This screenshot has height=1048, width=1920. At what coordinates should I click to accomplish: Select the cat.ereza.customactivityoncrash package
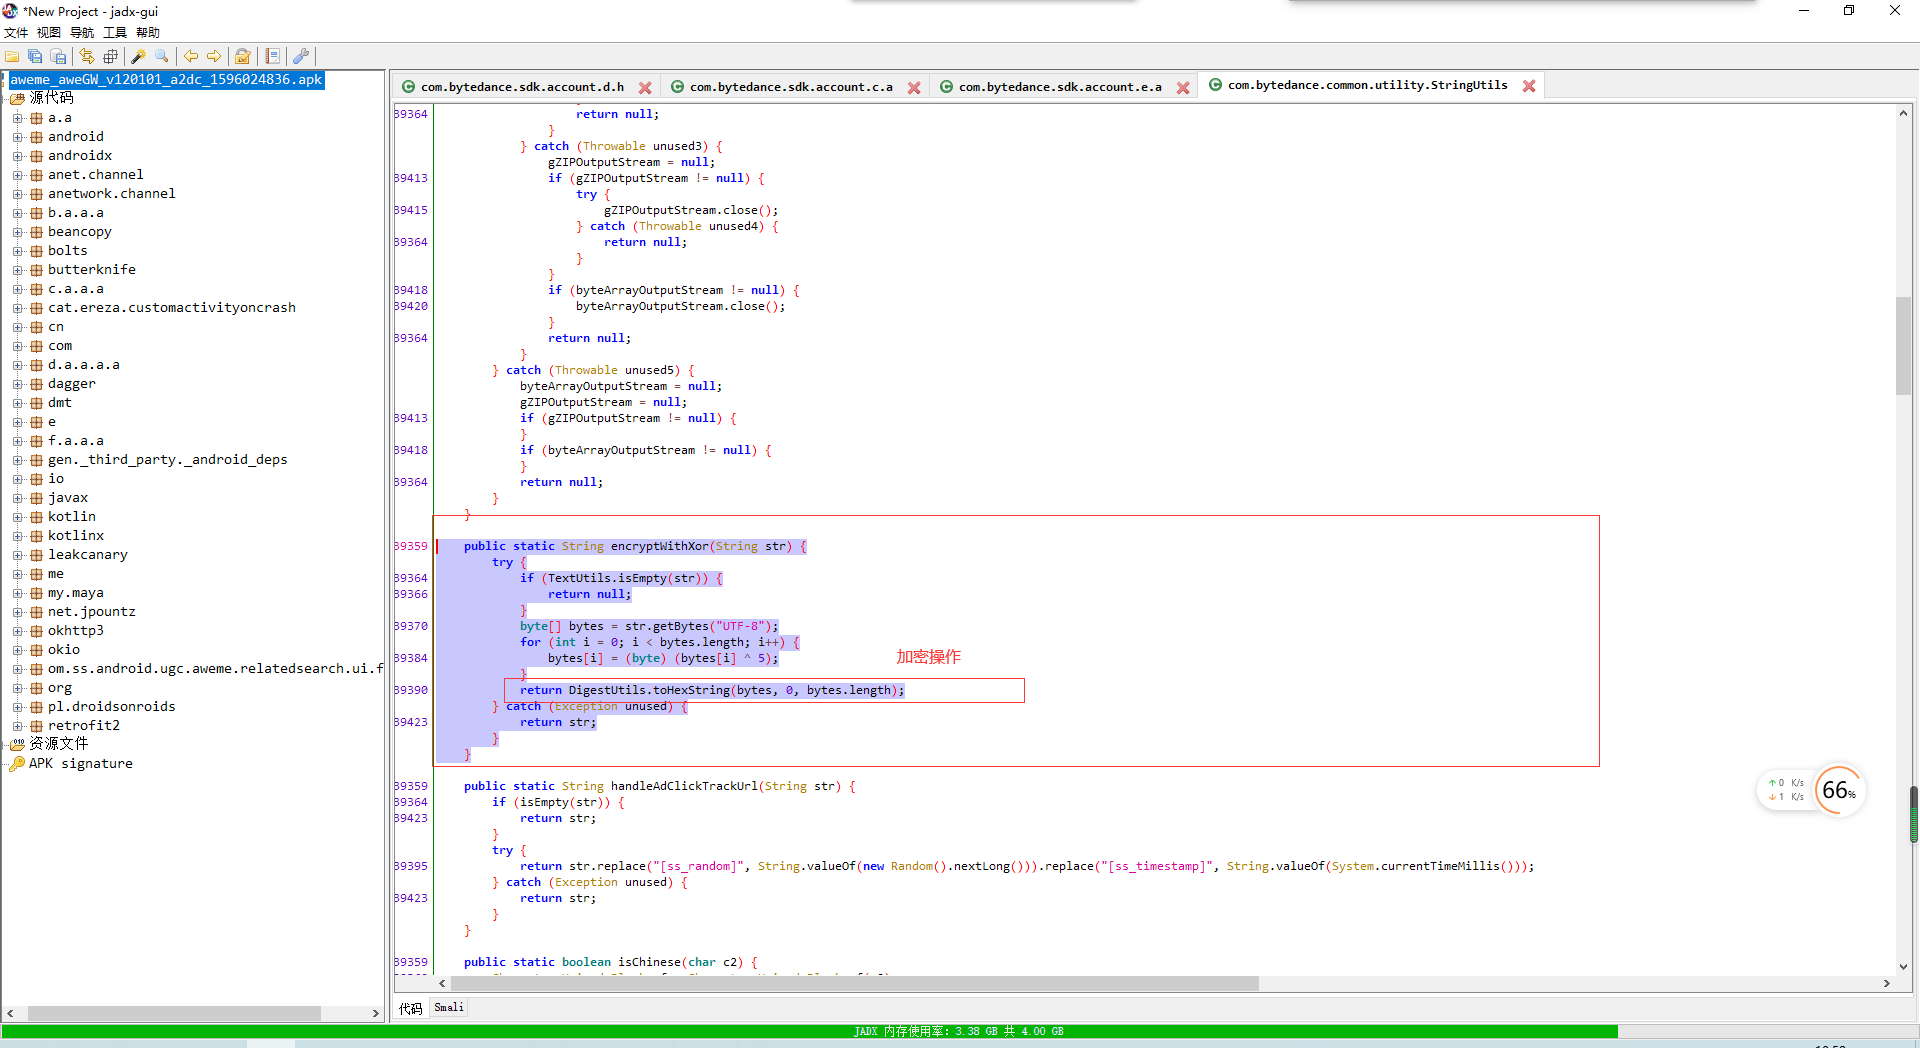171,308
